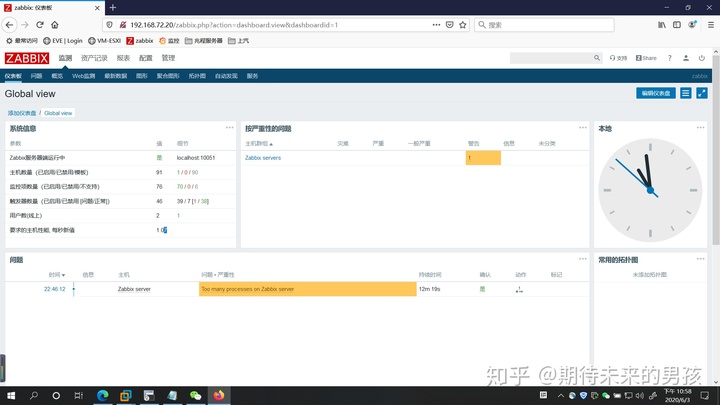The width and height of the screenshot is (720, 405).
Task: Open the dashboard actions list icon
Action: click(686, 93)
